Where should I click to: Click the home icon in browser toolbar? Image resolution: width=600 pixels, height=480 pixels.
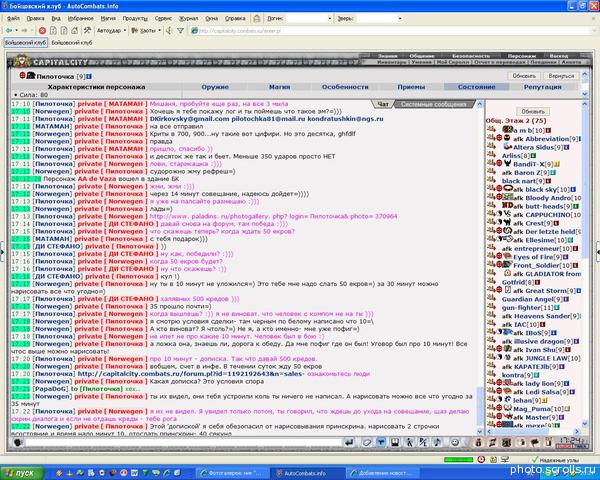[x=75, y=31]
